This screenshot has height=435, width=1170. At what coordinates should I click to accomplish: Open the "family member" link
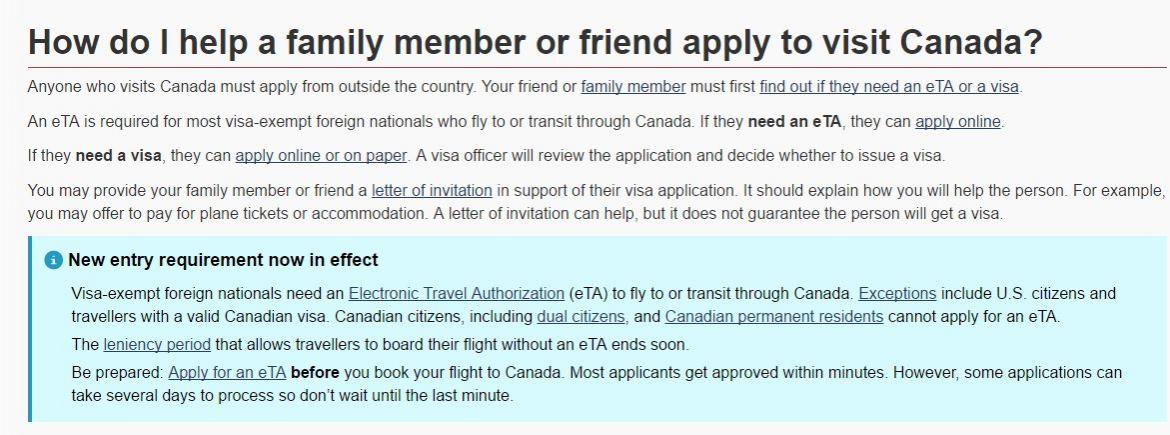pyautogui.click(x=633, y=87)
